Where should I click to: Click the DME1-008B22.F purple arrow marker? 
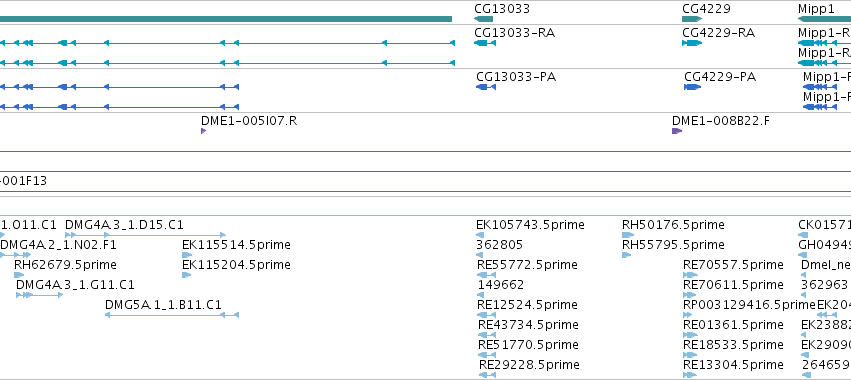[677, 131]
